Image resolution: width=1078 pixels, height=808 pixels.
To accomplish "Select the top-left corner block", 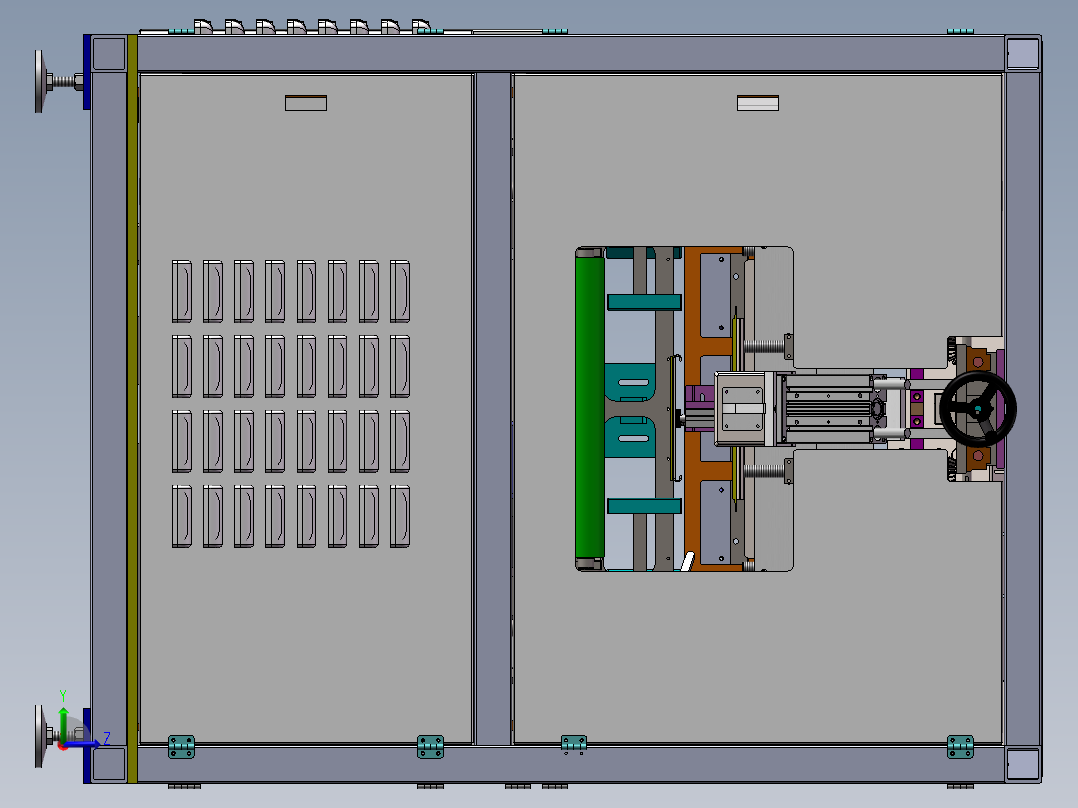I will [109, 54].
